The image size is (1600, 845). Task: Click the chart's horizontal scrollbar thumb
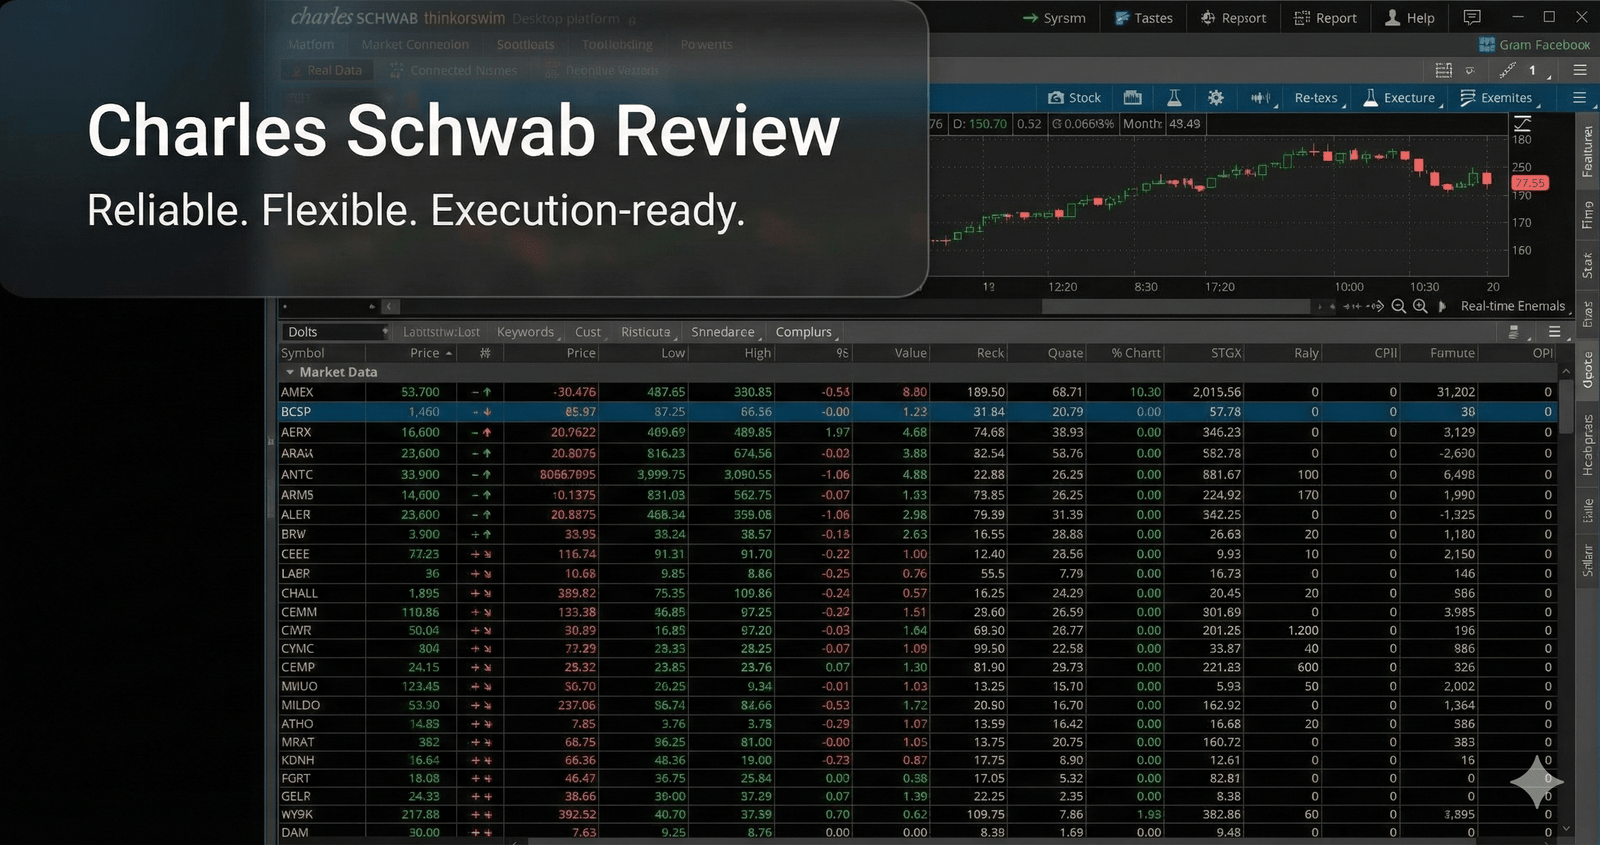[x=1175, y=306]
